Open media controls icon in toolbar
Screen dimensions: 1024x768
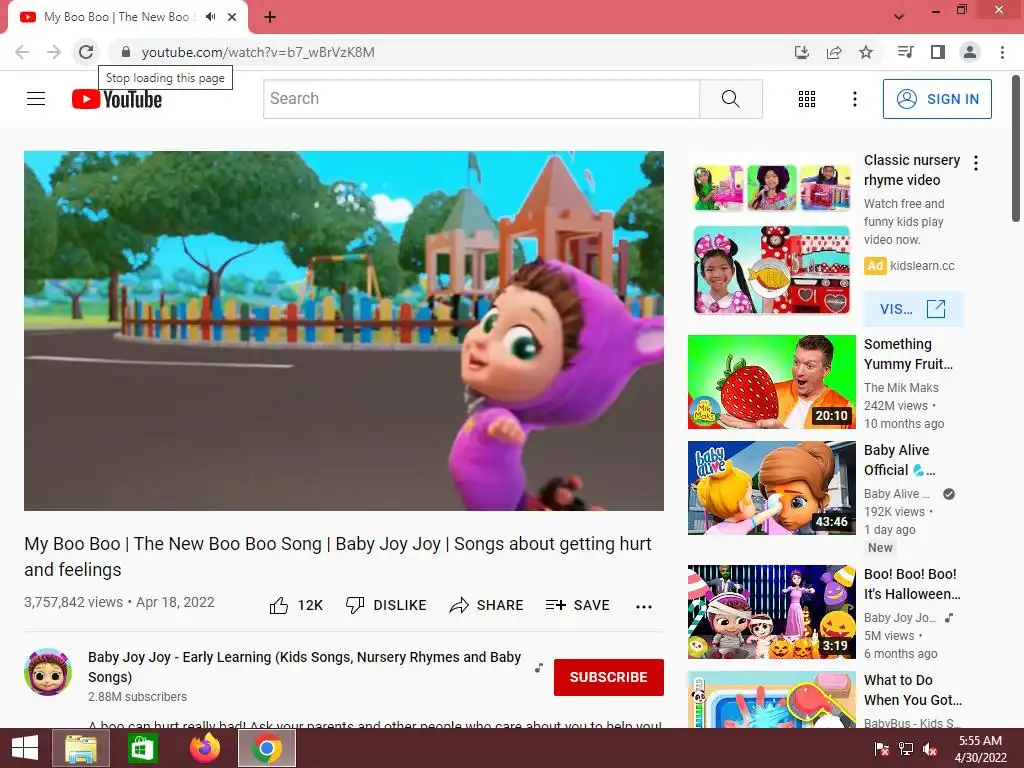coord(905,52)
